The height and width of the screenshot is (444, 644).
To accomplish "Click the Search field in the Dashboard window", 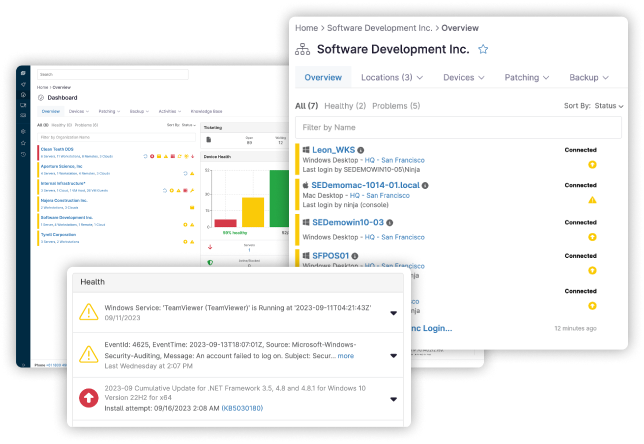I will (x=113, y=74).
